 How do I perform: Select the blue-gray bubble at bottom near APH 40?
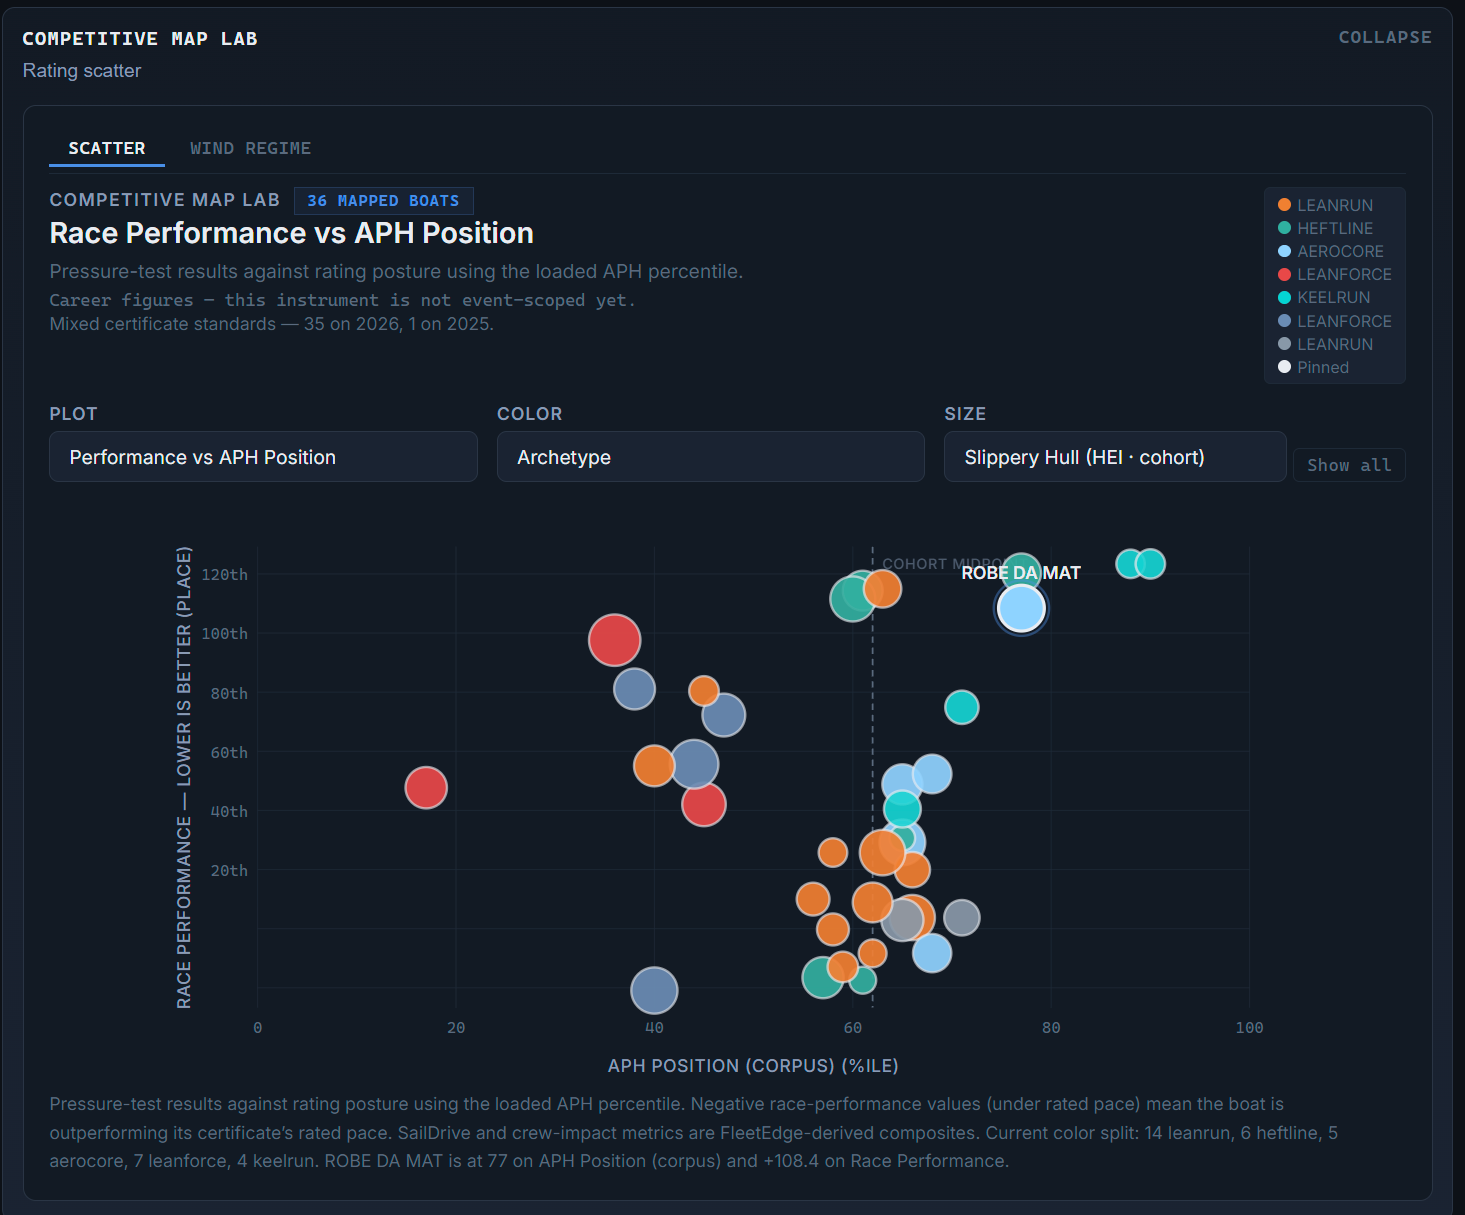pyautogui.click(x=654, y=991)
